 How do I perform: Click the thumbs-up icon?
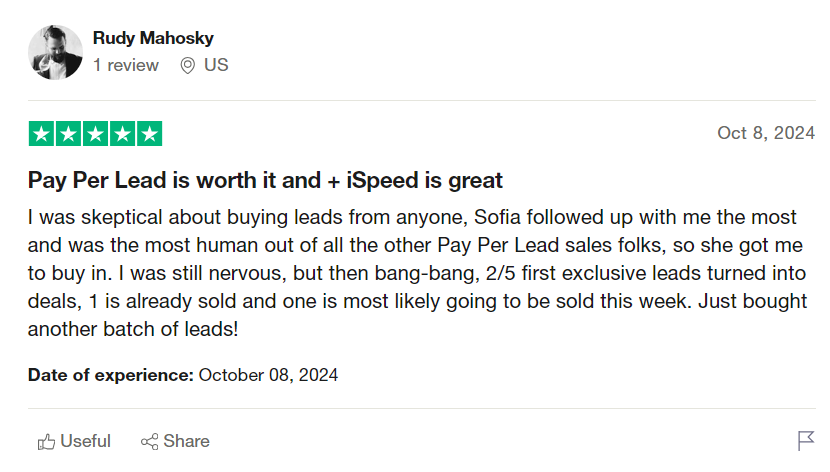pyautogui.click(x=46, y=441)
